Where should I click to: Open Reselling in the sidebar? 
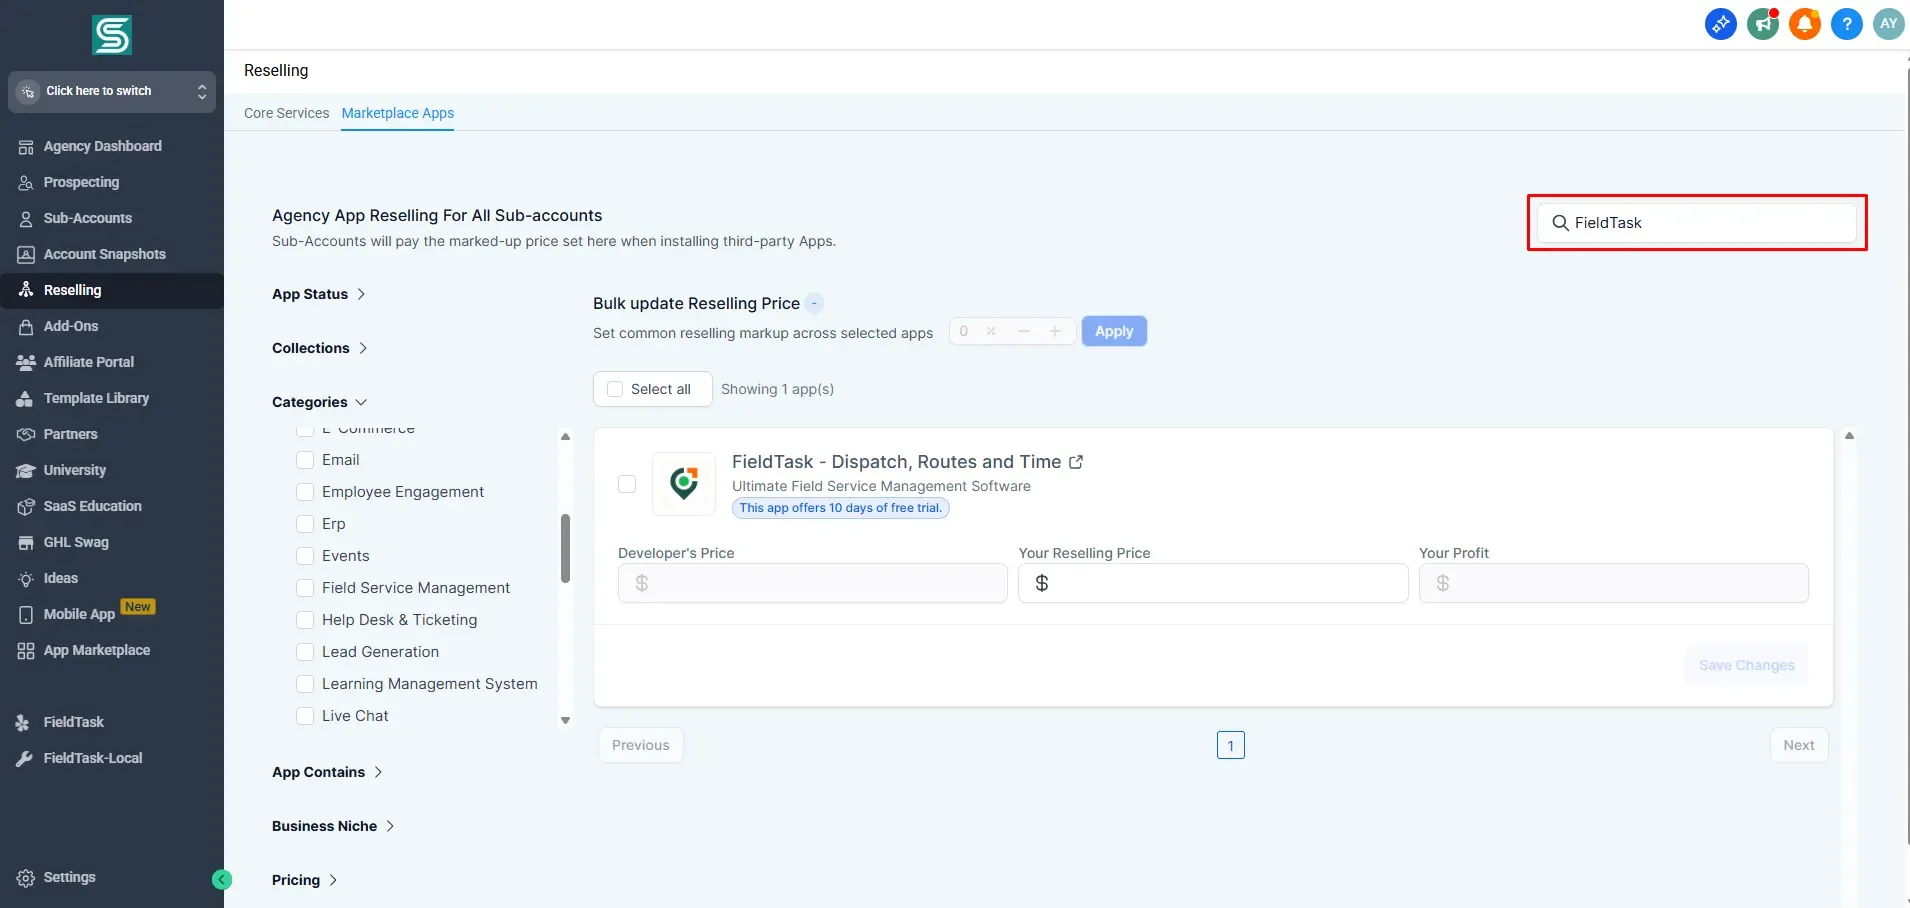click(112, 291)
